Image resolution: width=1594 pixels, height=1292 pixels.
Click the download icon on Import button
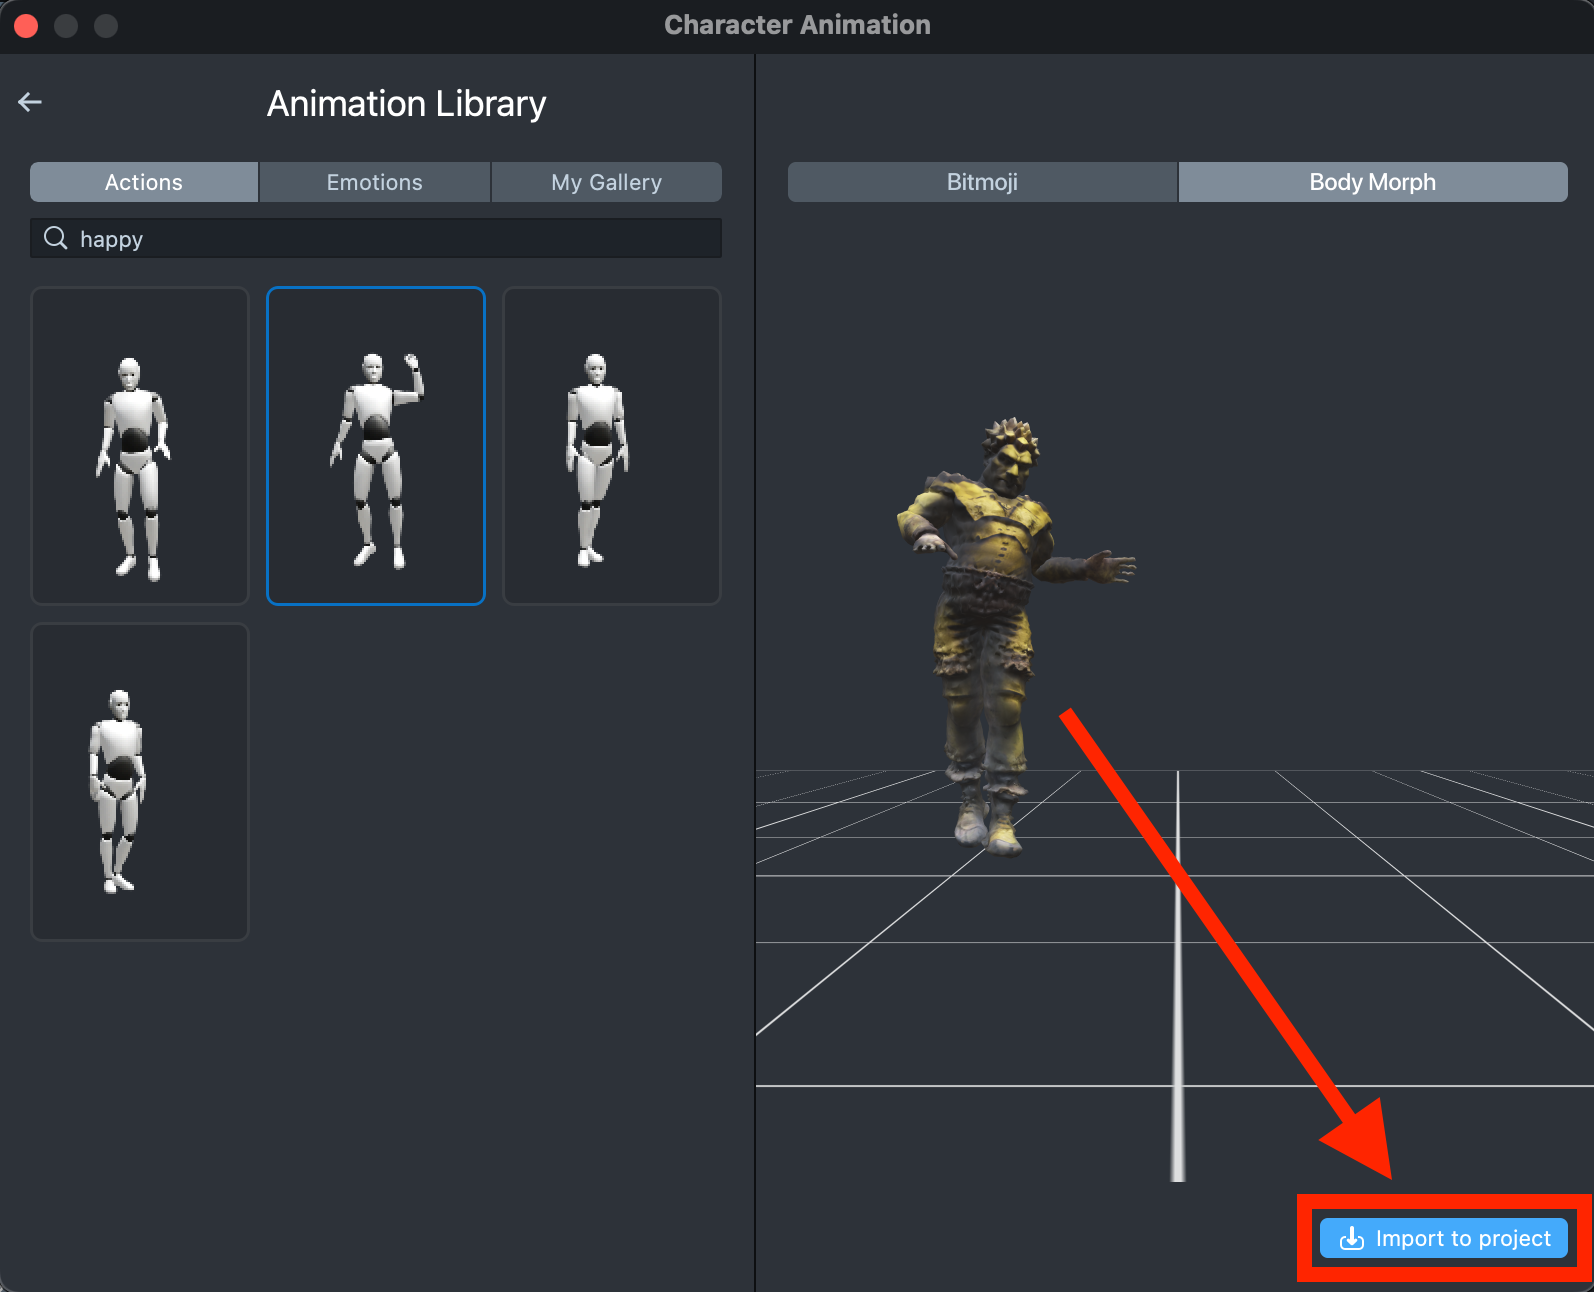(1351, 1238)
